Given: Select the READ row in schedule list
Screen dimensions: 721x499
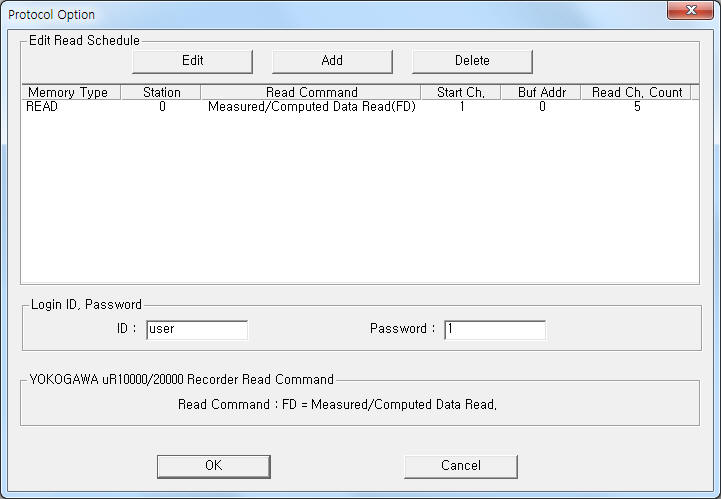Looking at the screenshot, I should (43, 107).
